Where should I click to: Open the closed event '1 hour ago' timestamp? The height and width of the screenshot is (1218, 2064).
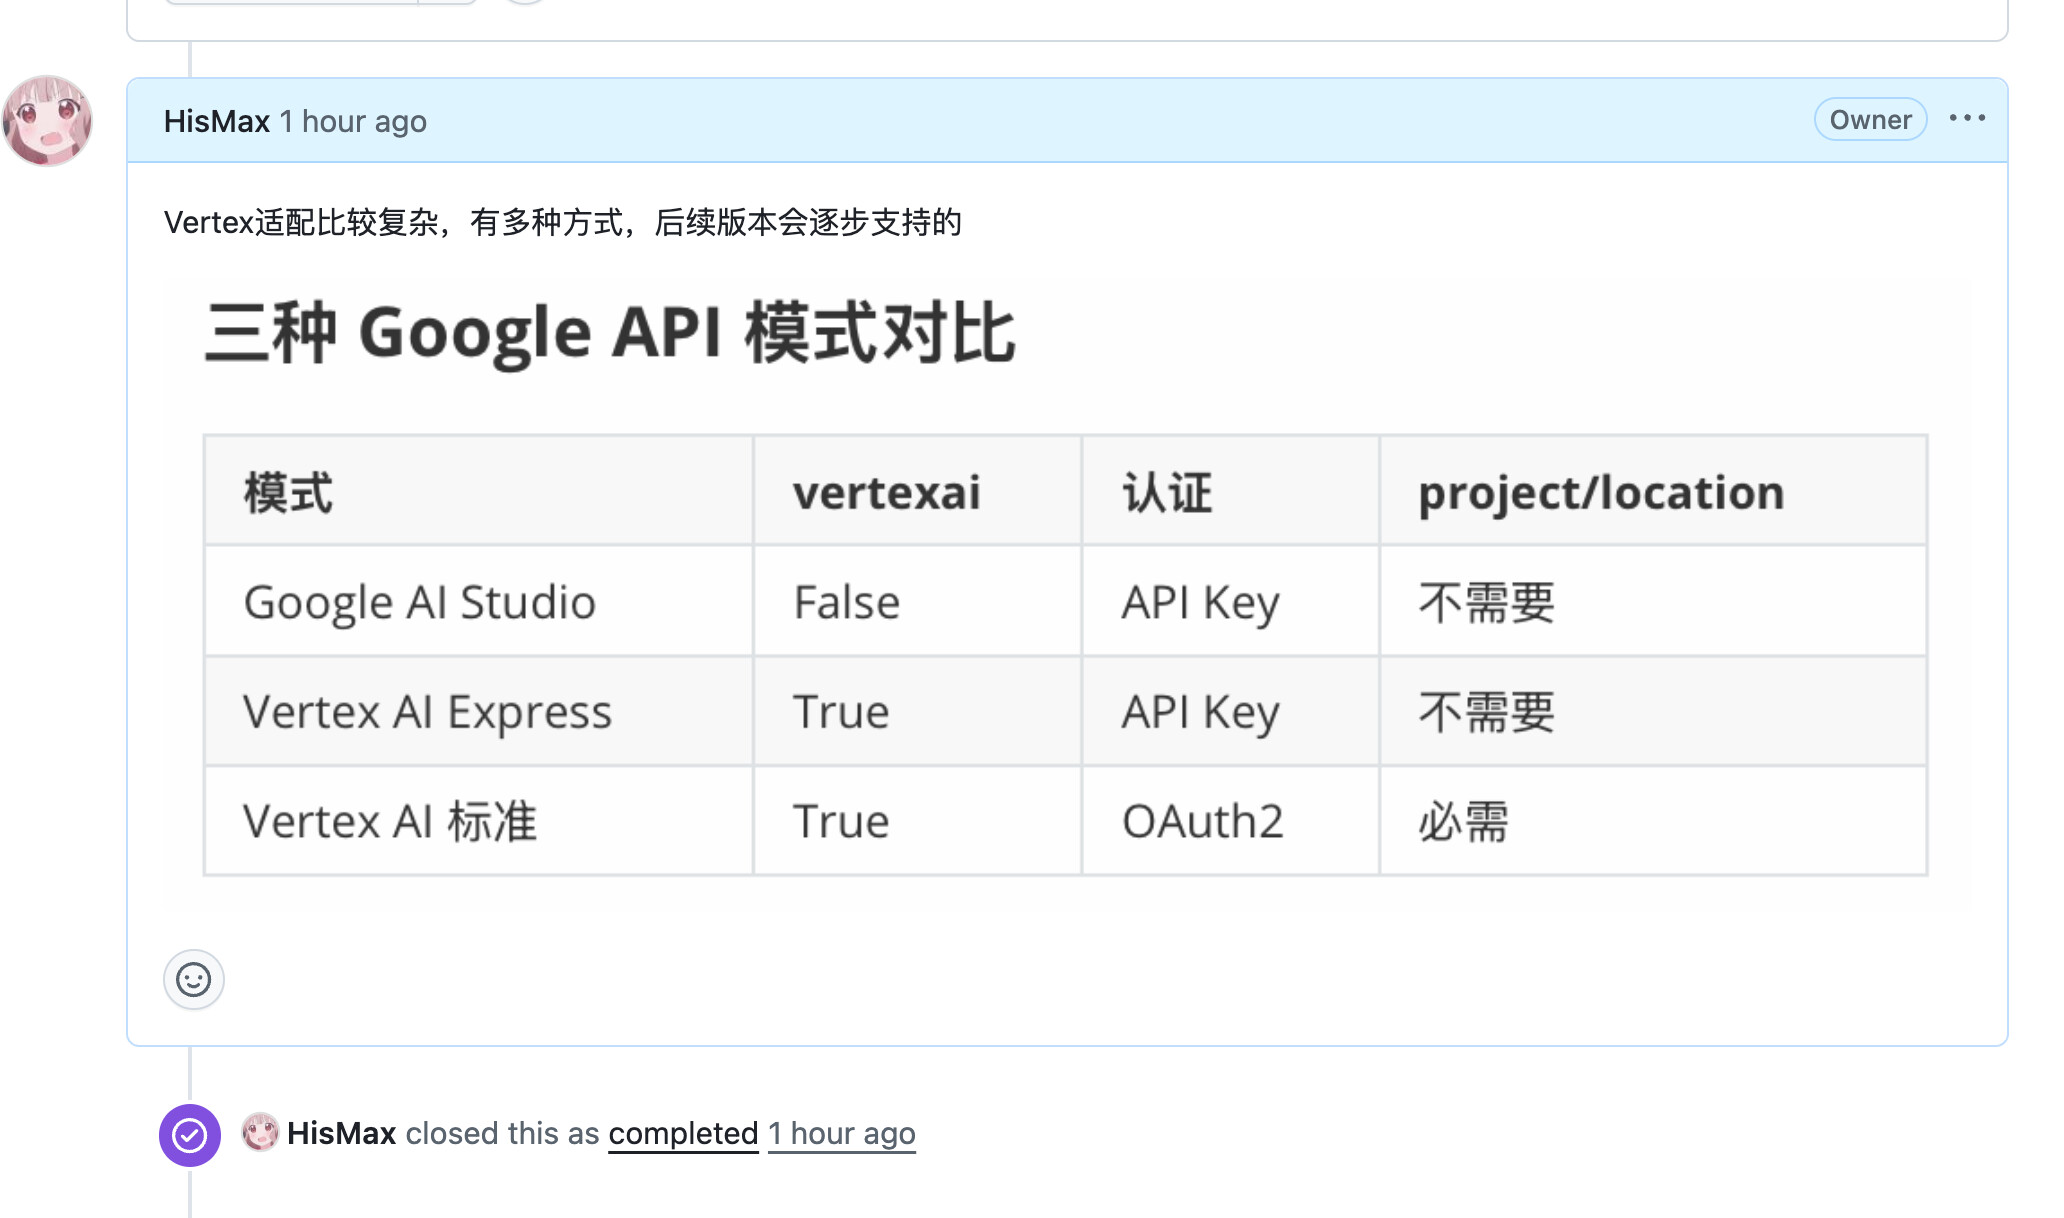(842, 1133)
